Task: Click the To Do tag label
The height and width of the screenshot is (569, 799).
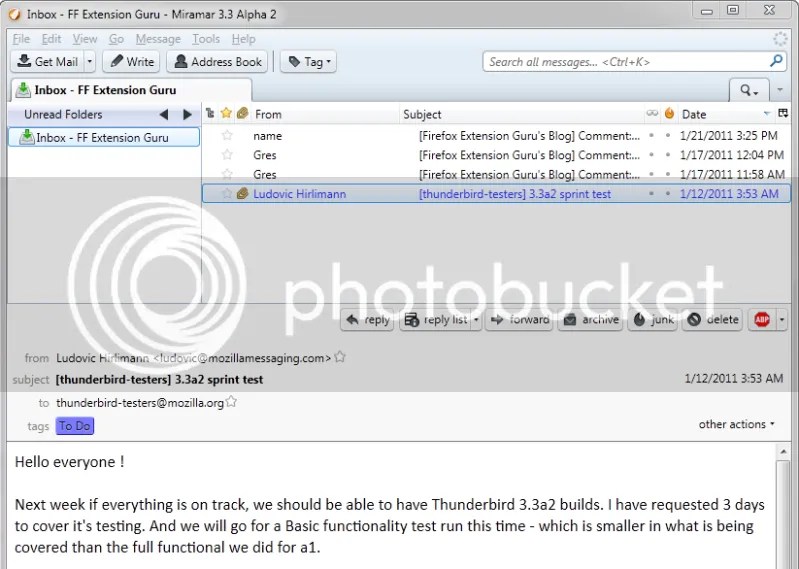Action: (x=75, y=426)
